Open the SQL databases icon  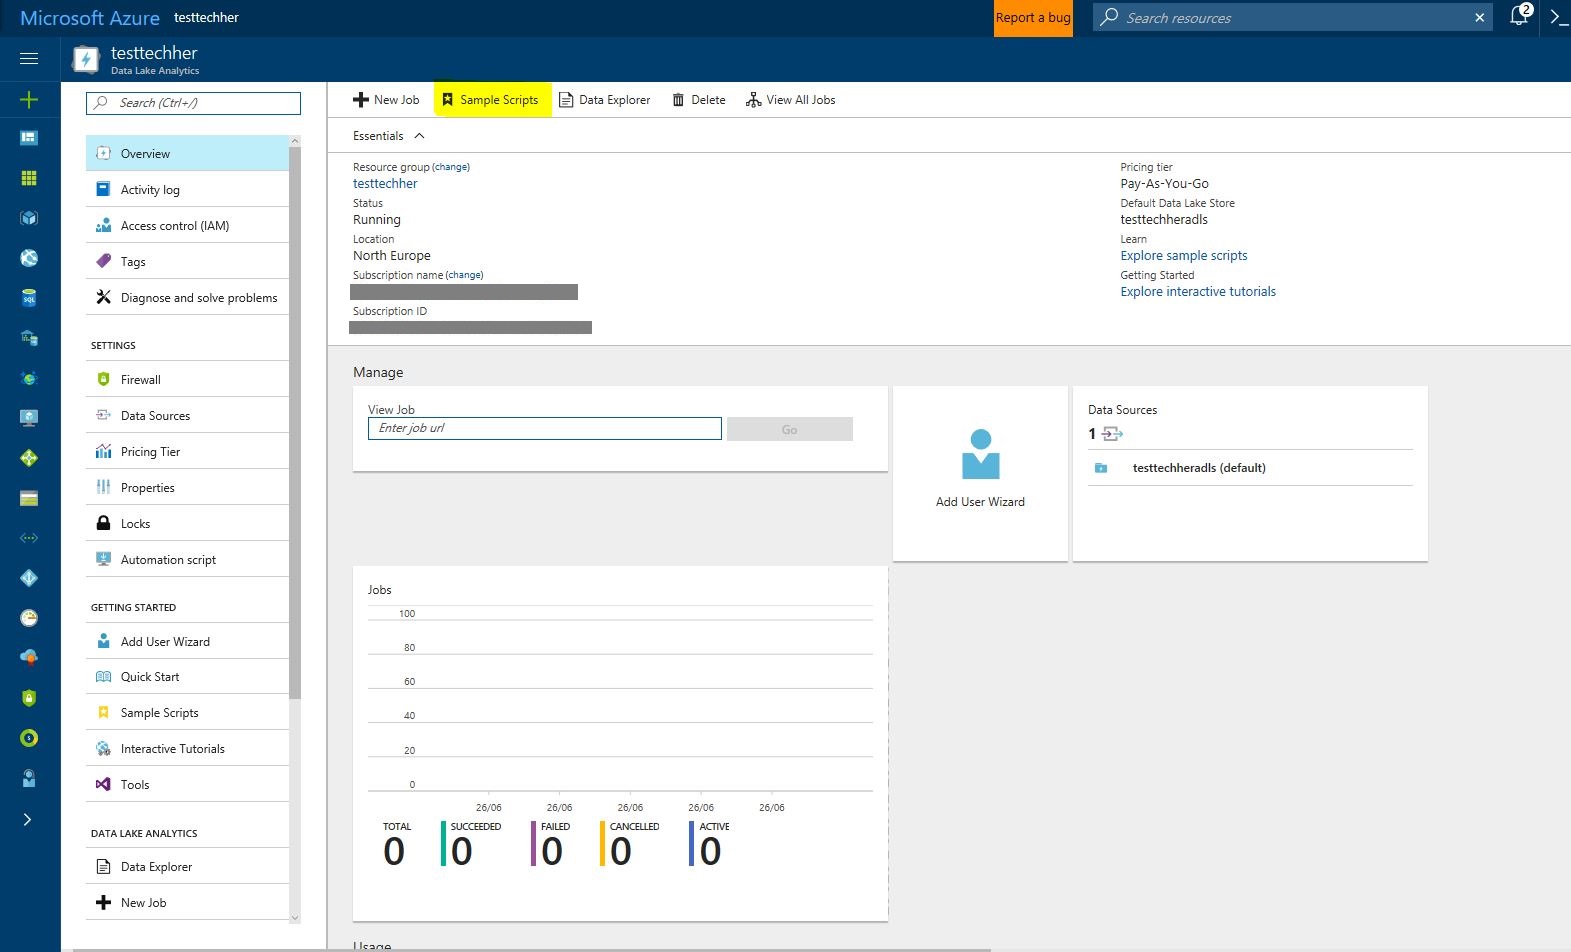pyautogui.click(x=29, y=298)
